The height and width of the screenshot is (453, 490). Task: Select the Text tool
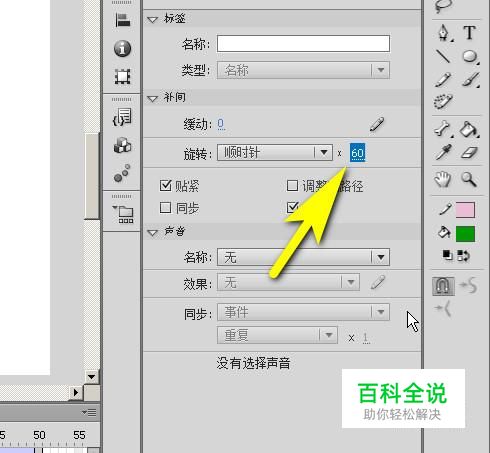point(469,32)
